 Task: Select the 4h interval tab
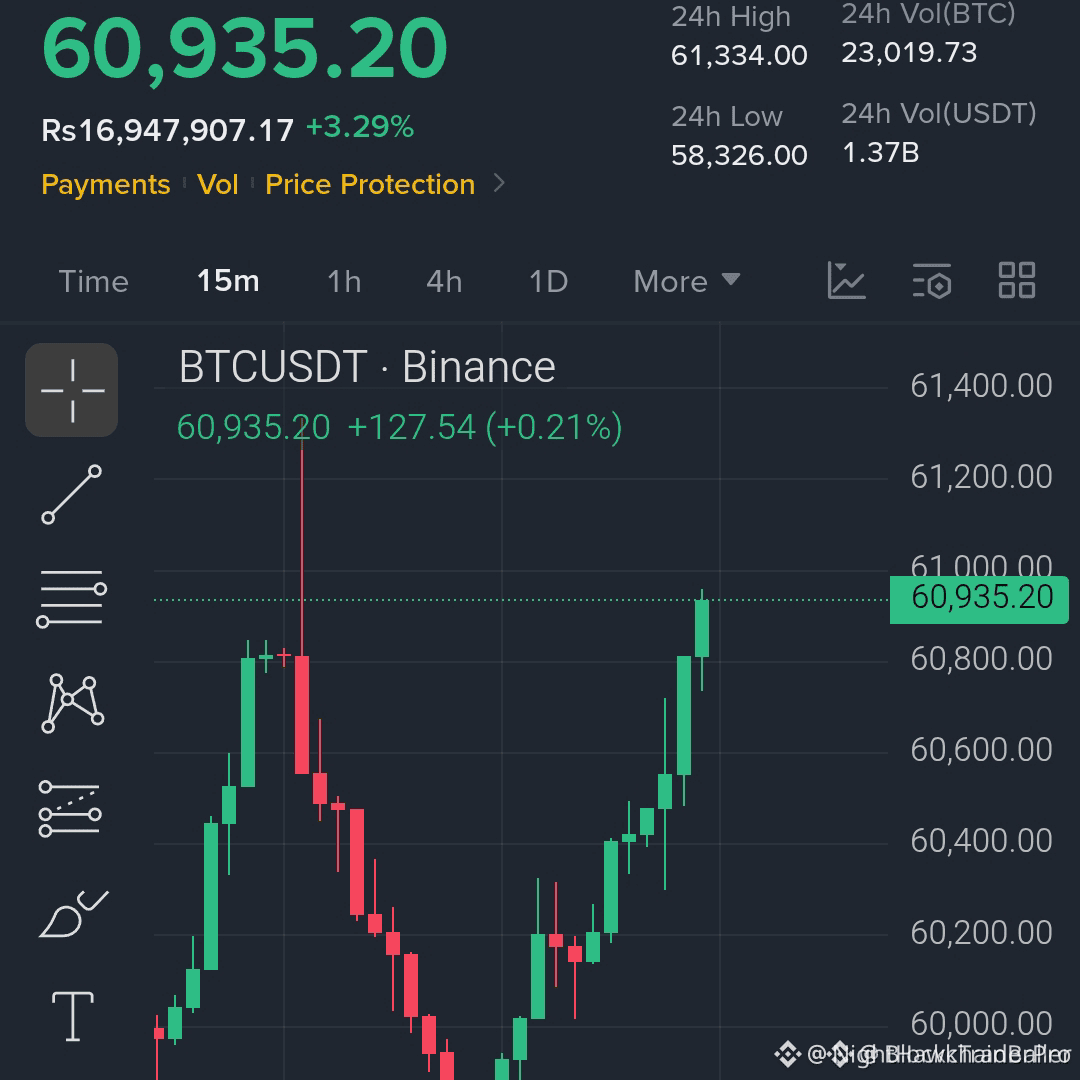(444, 282)
